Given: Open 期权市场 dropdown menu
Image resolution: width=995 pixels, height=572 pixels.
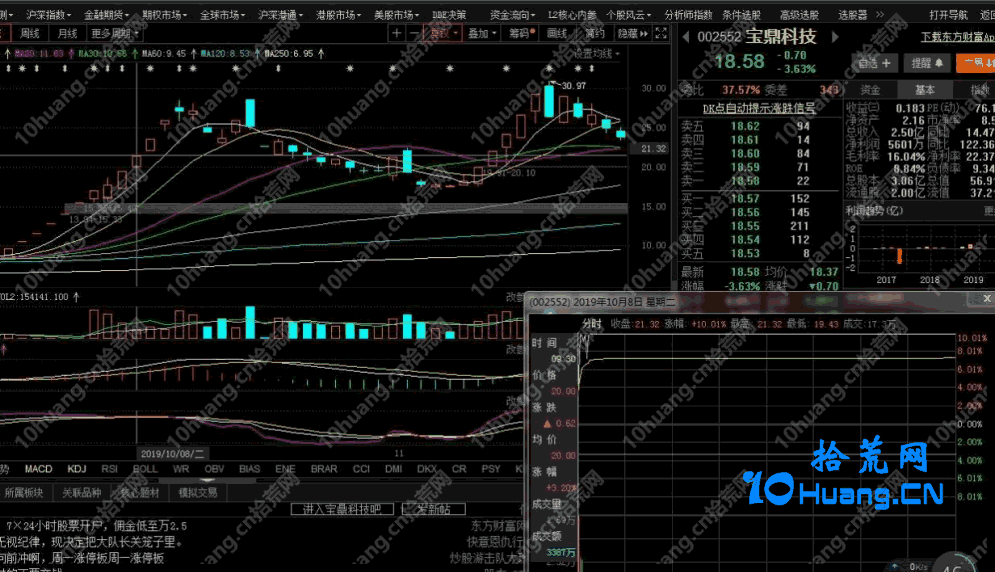Looking at the screenshot, I should pyautogui.click(x=164, y=15).
